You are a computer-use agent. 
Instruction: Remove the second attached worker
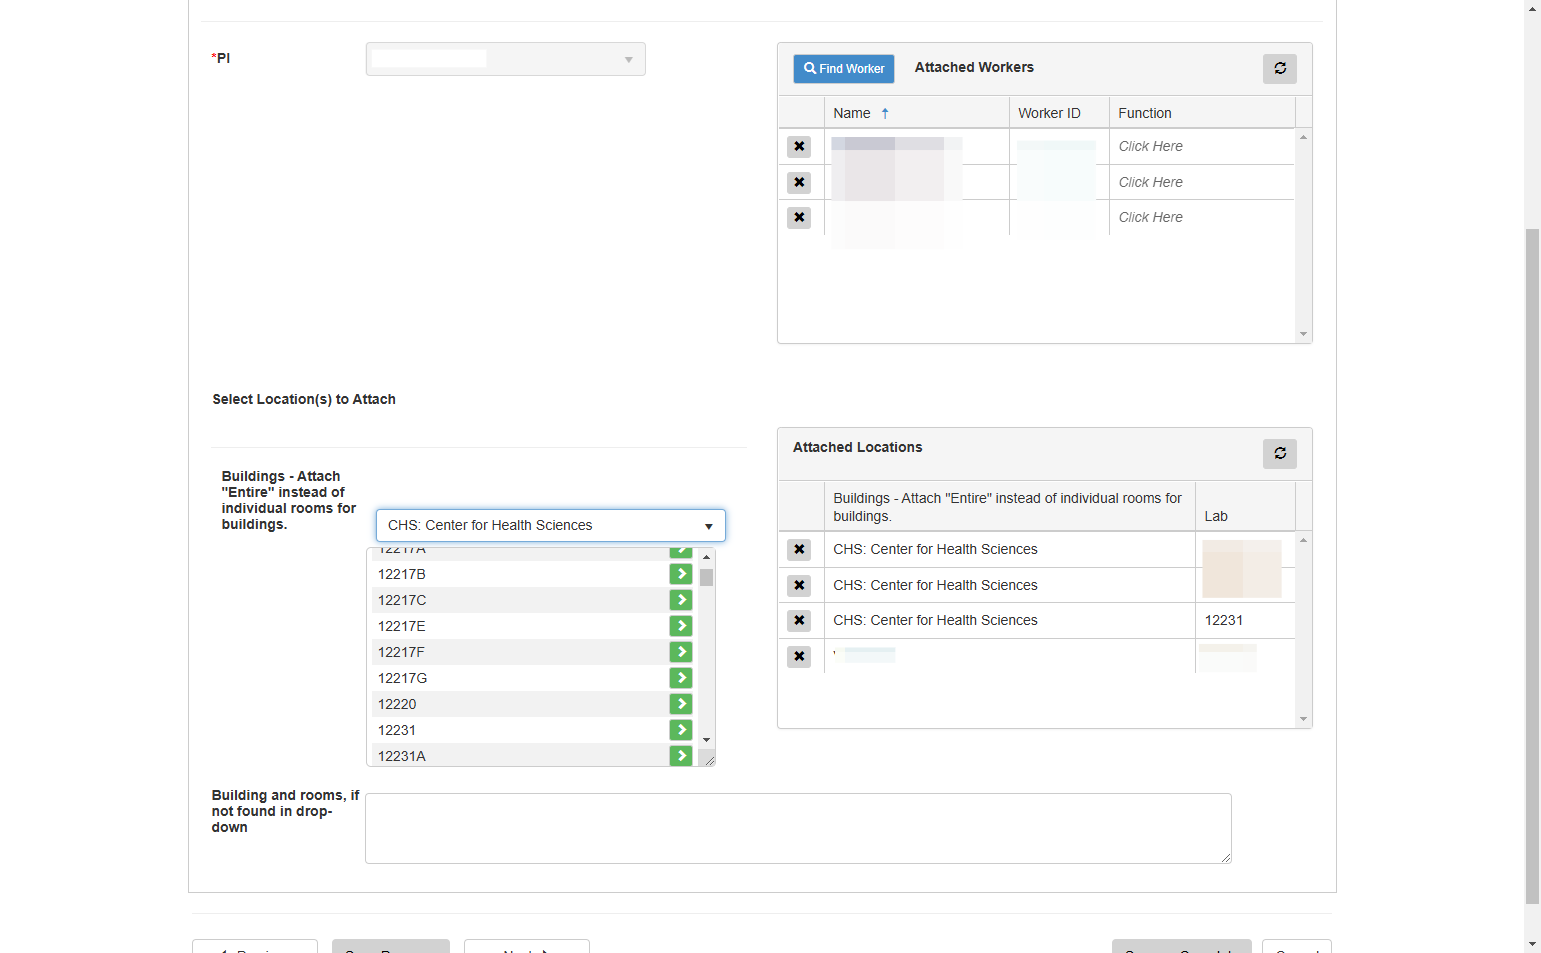pyautogui.click(x=798, y=182)
